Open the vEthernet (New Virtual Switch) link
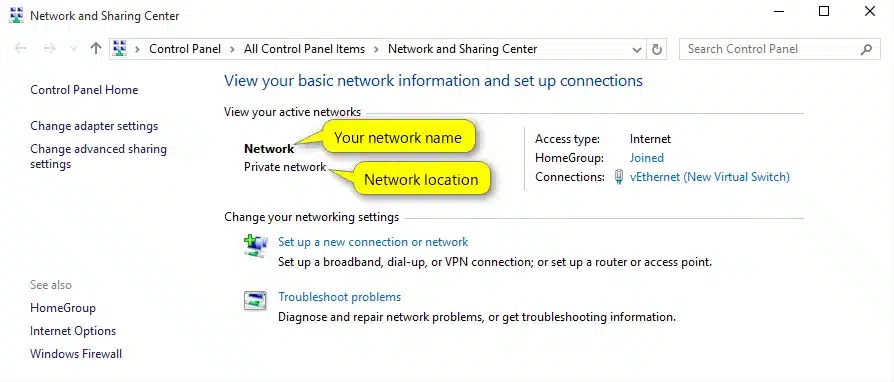 point(710,177)
